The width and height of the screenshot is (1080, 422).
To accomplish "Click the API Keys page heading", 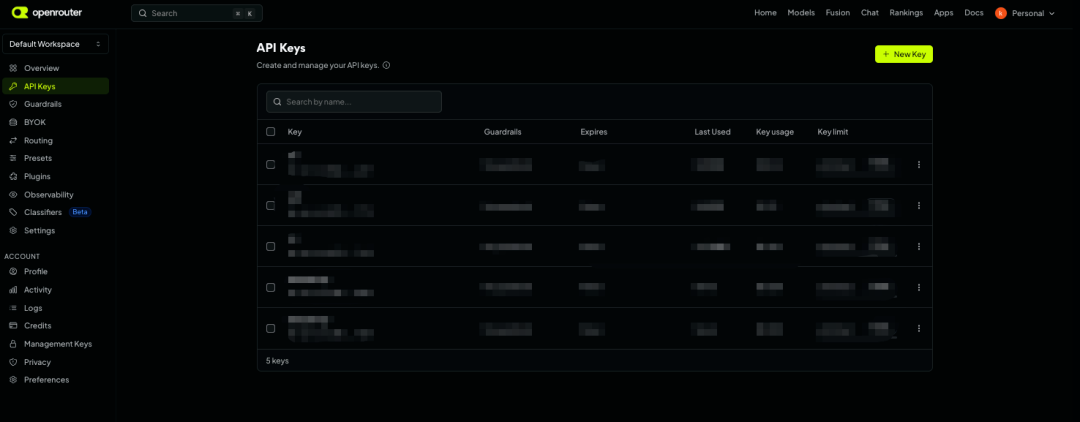I will [x=281, y=48].
